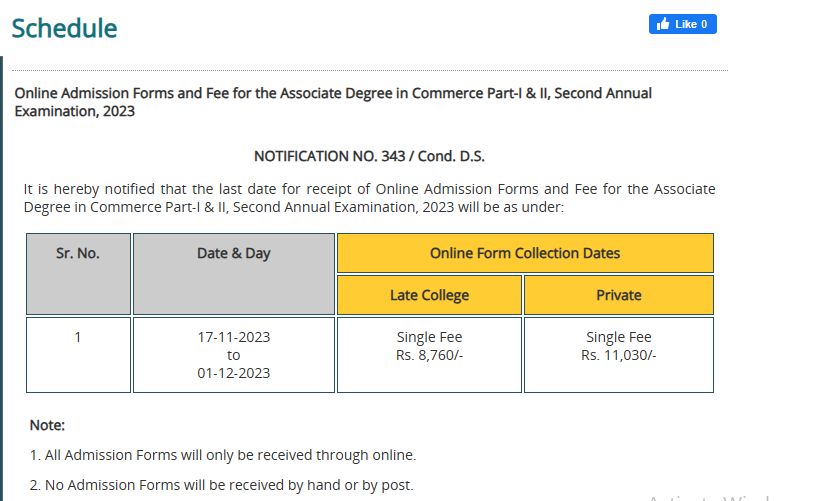Click note about no forms by hand

click(x=221, y=485)
